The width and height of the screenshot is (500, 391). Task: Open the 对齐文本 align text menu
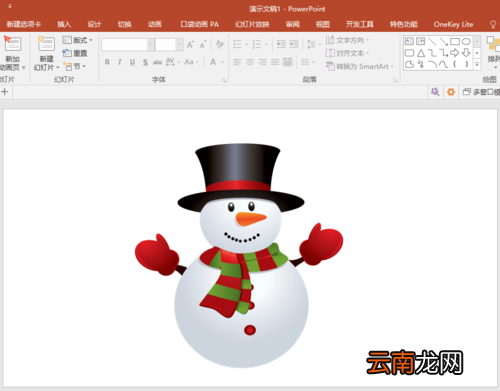(347, 53)
